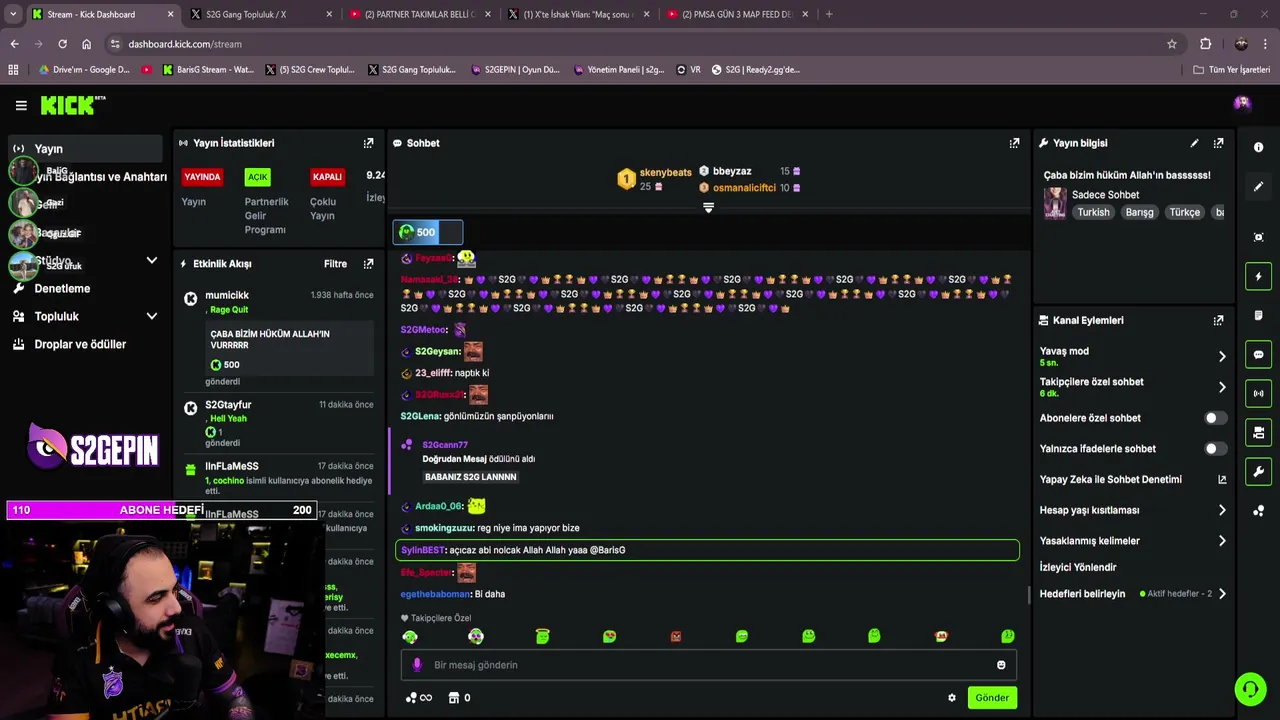Expand Takipçilere özel sohbet settings
1280x720 pixels.
pyautogui.click(x=1222, y=387)
